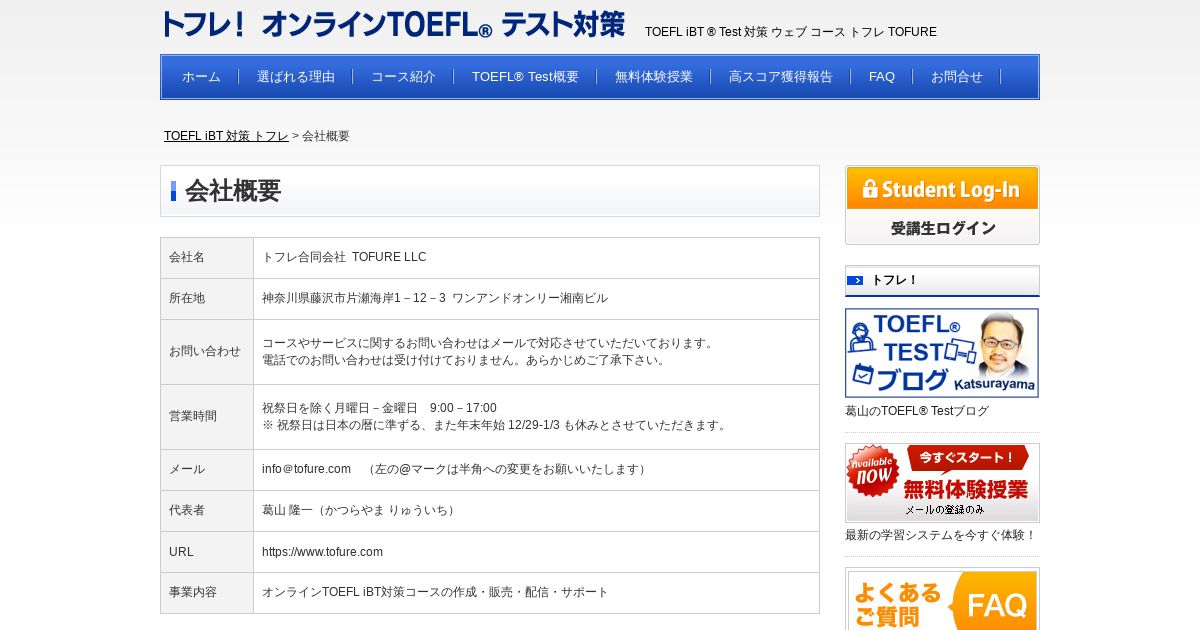
Task: Click the https://www.tofure.com URL text
Action: coord(322,552)
